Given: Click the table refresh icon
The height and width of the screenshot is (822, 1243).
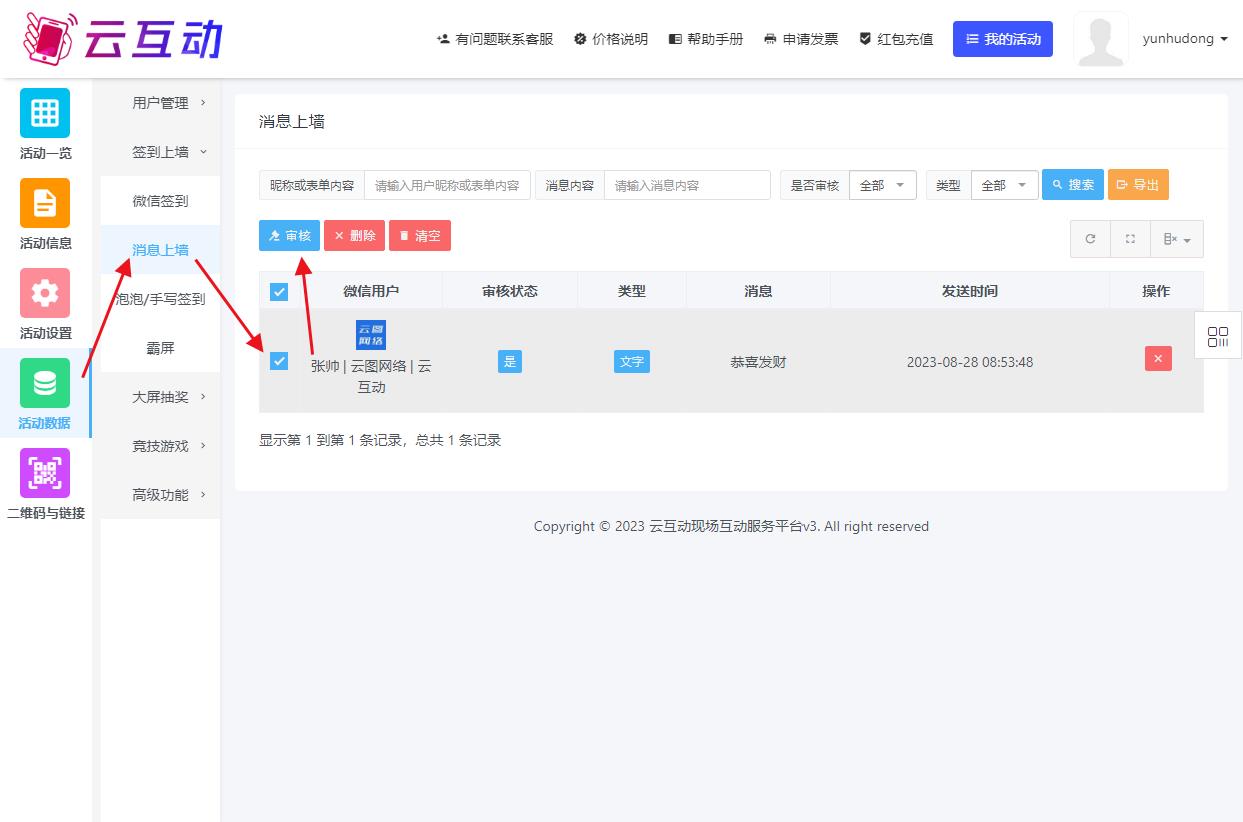Looking at the screenshot, I should [x=1090, y=239].
